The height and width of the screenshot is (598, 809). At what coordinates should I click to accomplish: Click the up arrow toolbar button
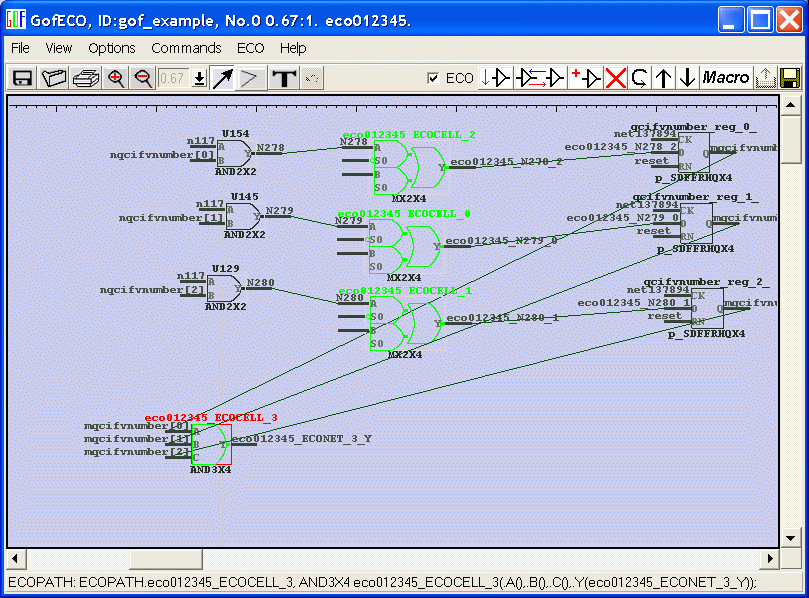click(x=664, y=78)
